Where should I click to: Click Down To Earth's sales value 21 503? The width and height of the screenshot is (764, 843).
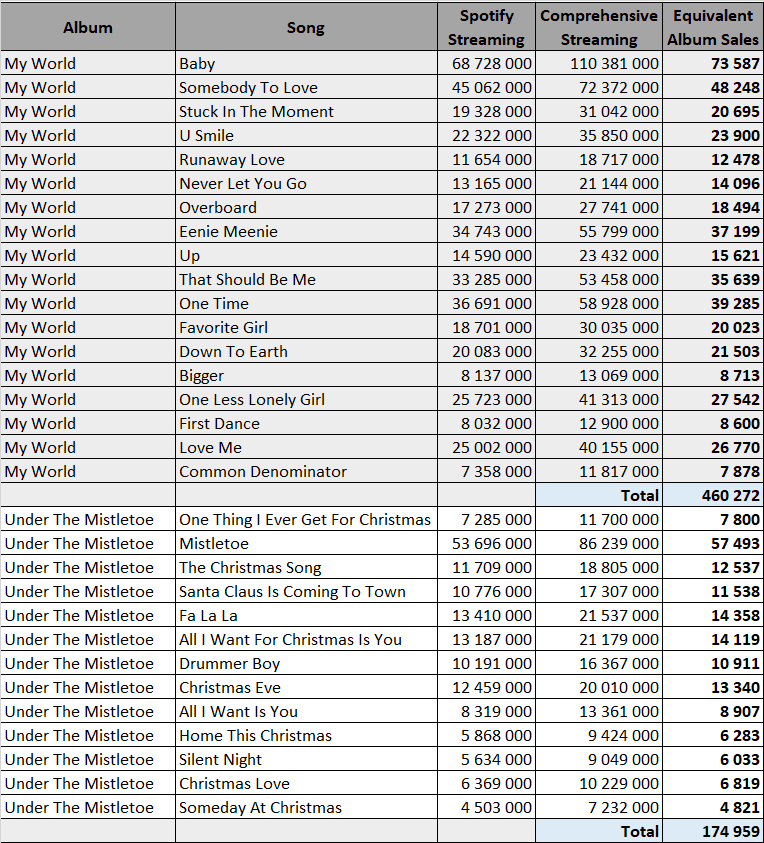713,352
